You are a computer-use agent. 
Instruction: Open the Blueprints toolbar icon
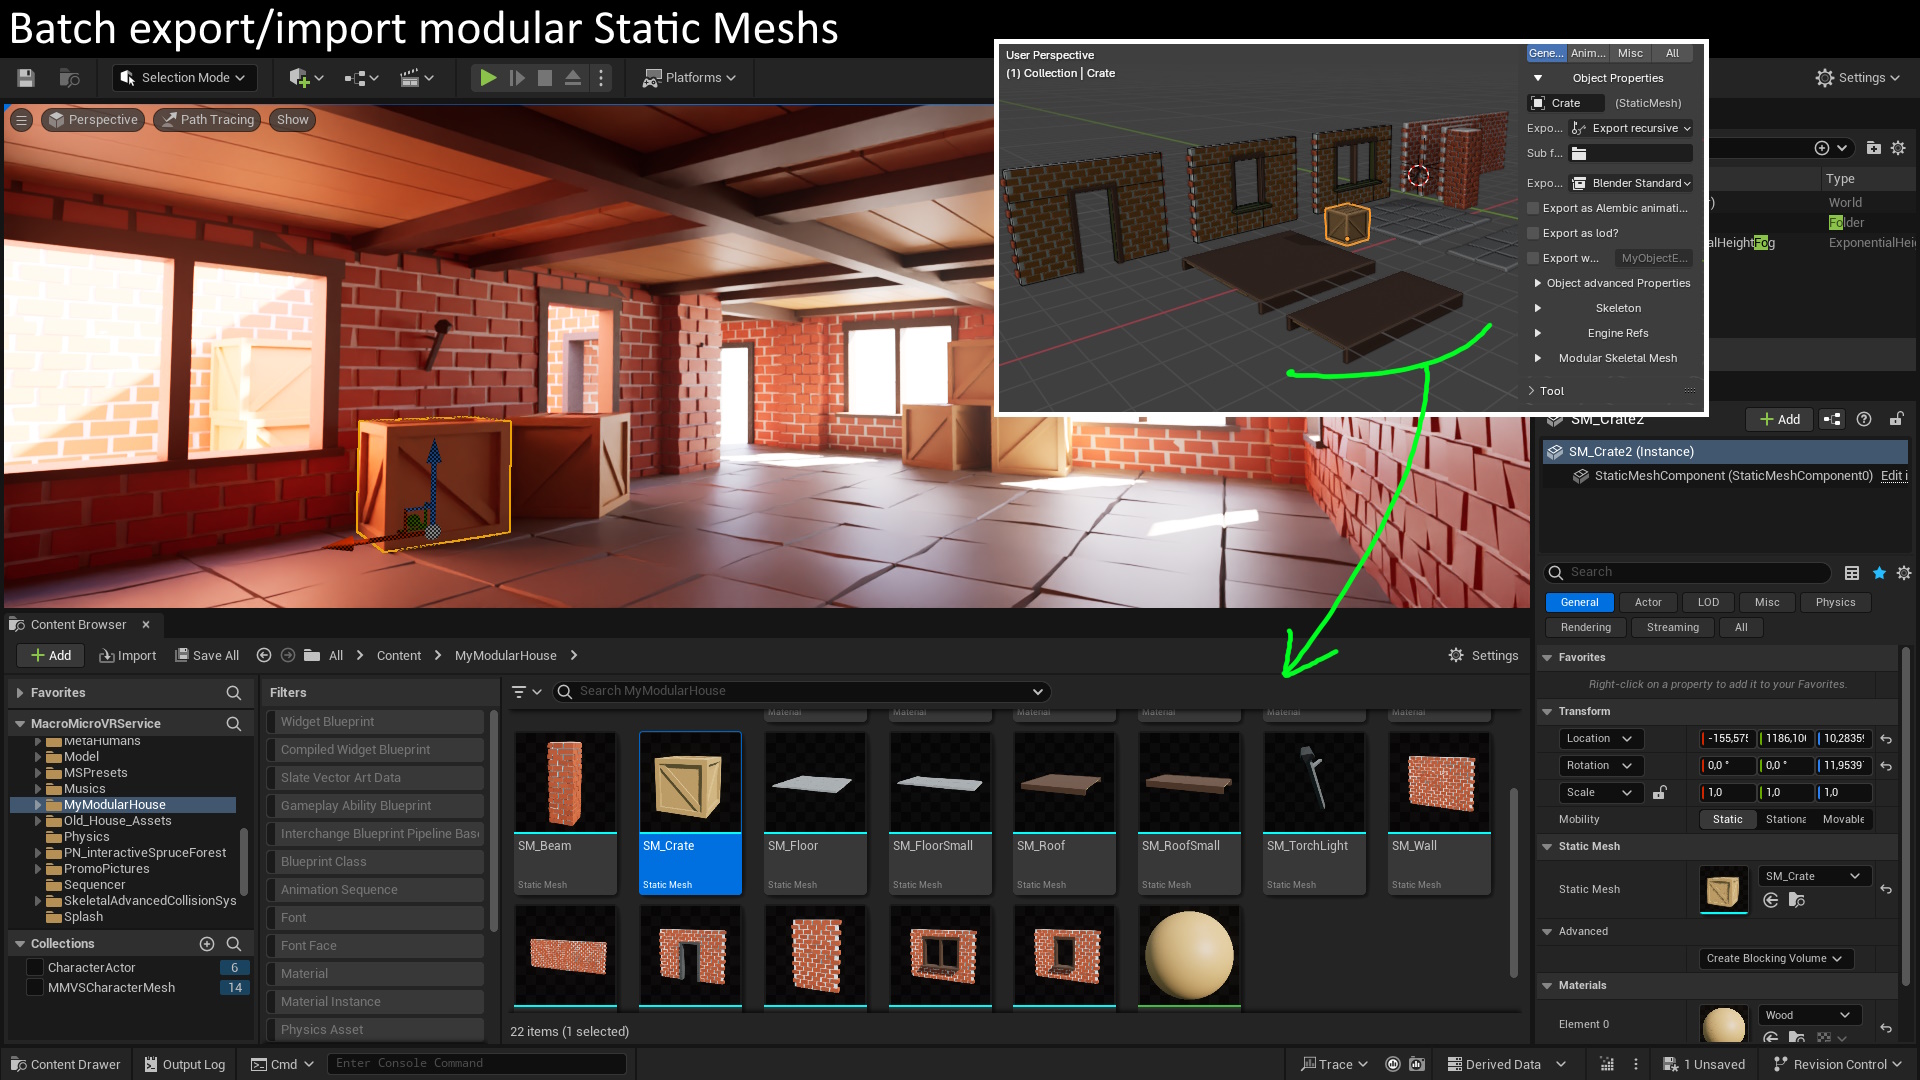(x=361, y=78)
